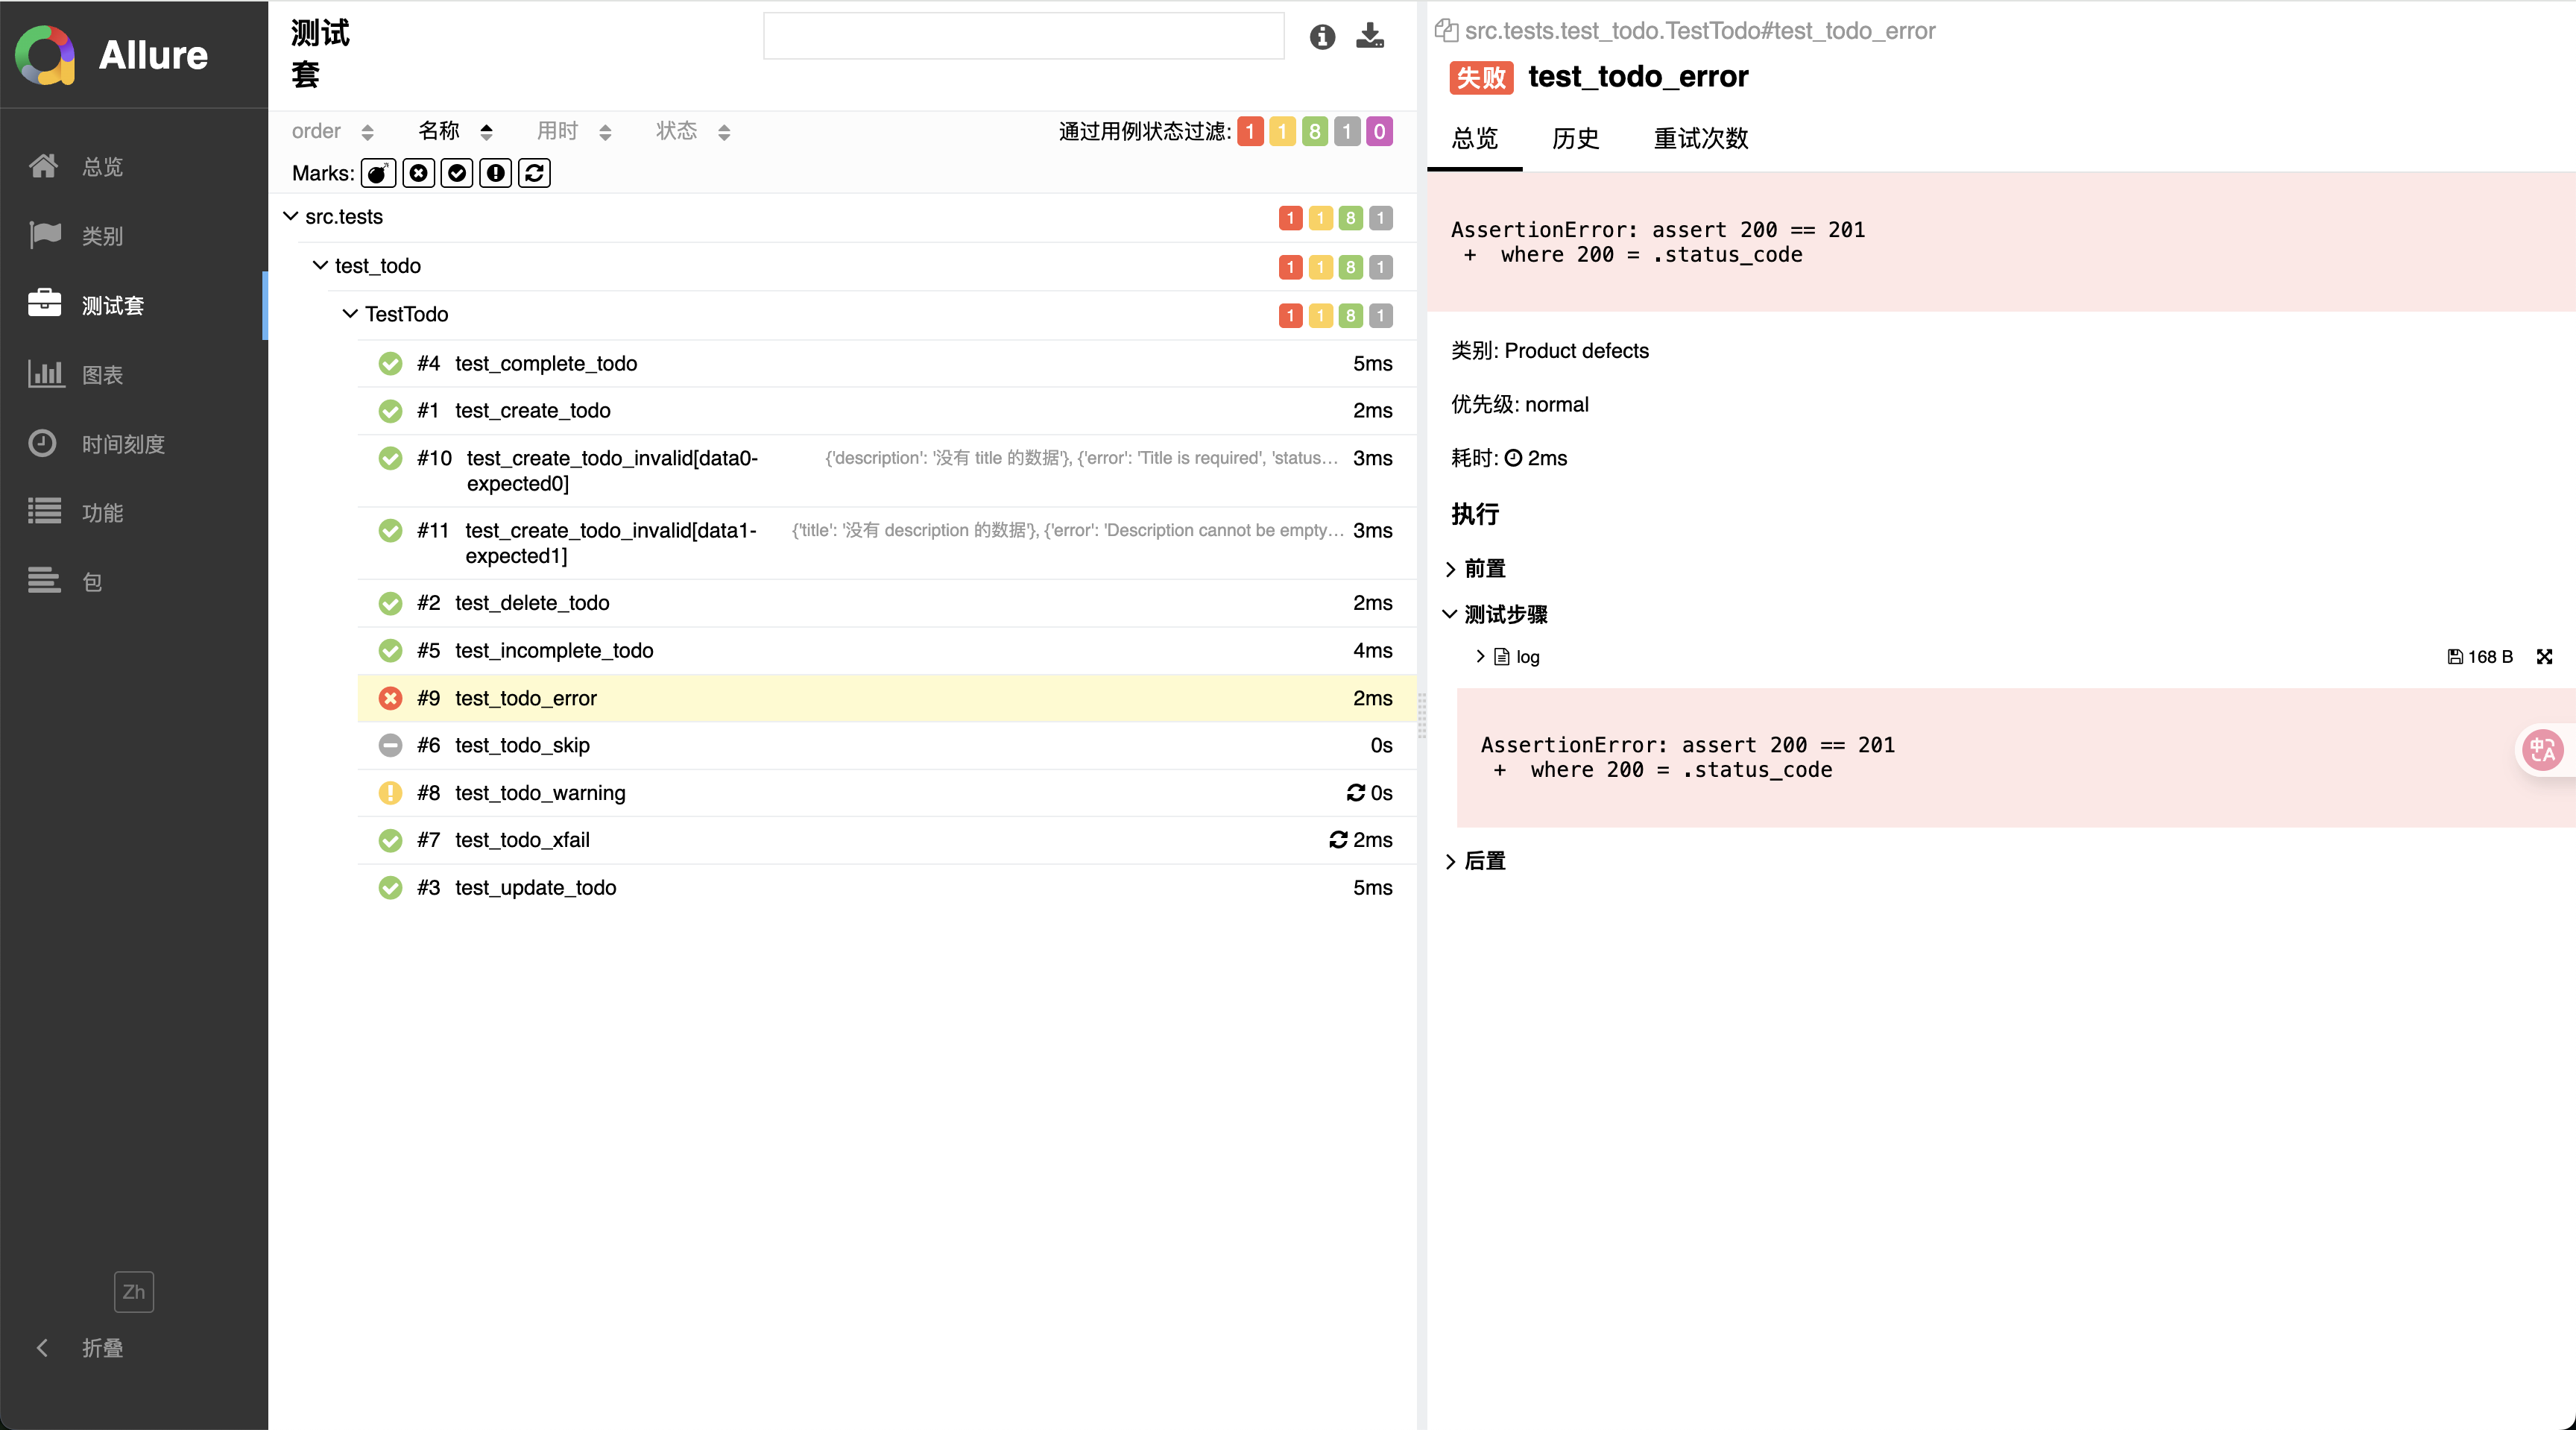Screen dimensions: 2576x1430
Task: Toggle the flaky bomb mark filter
Action: click(x=378, y=173)
